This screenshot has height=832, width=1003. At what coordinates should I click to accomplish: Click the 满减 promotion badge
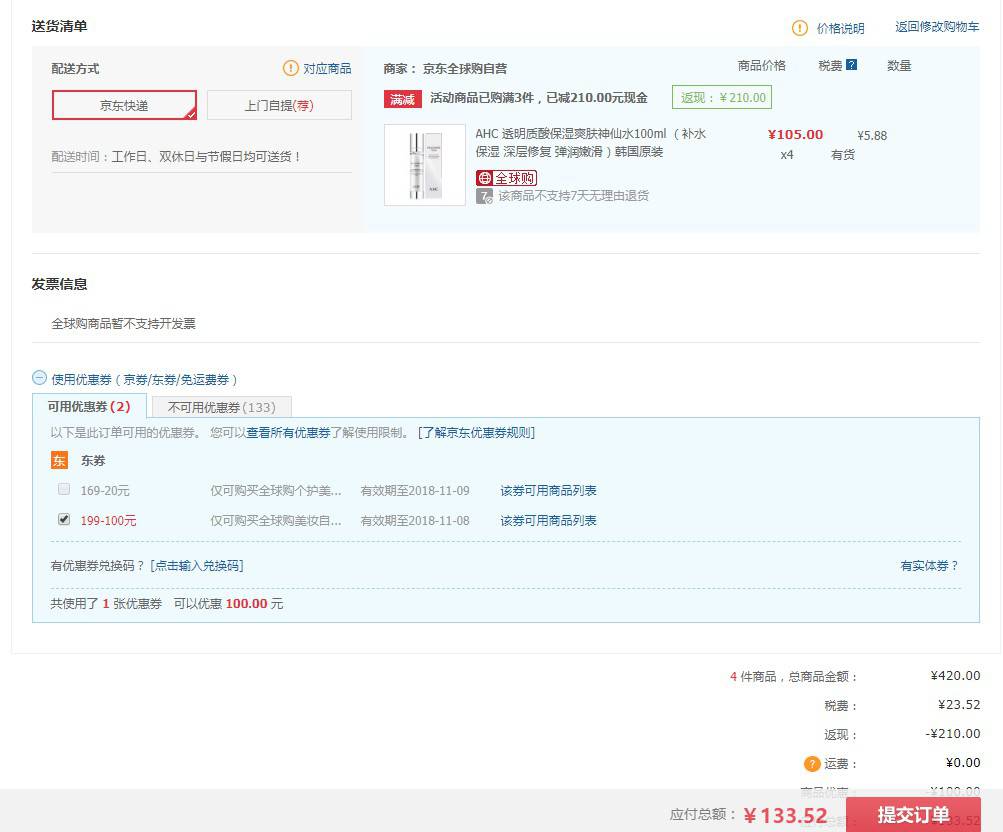tap(402, 97)
